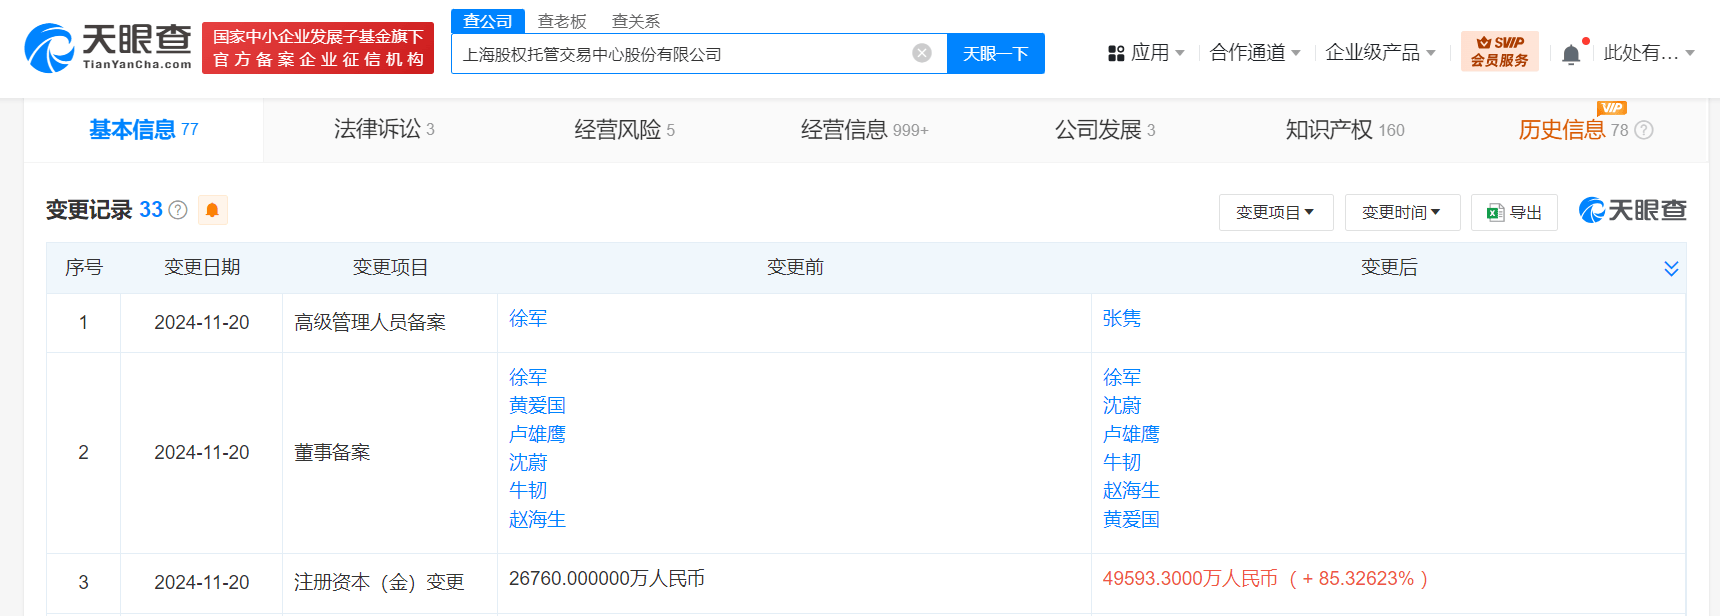Open 赵海生 link in 董事备案 变更前
1720x616 pixels.
537,519
